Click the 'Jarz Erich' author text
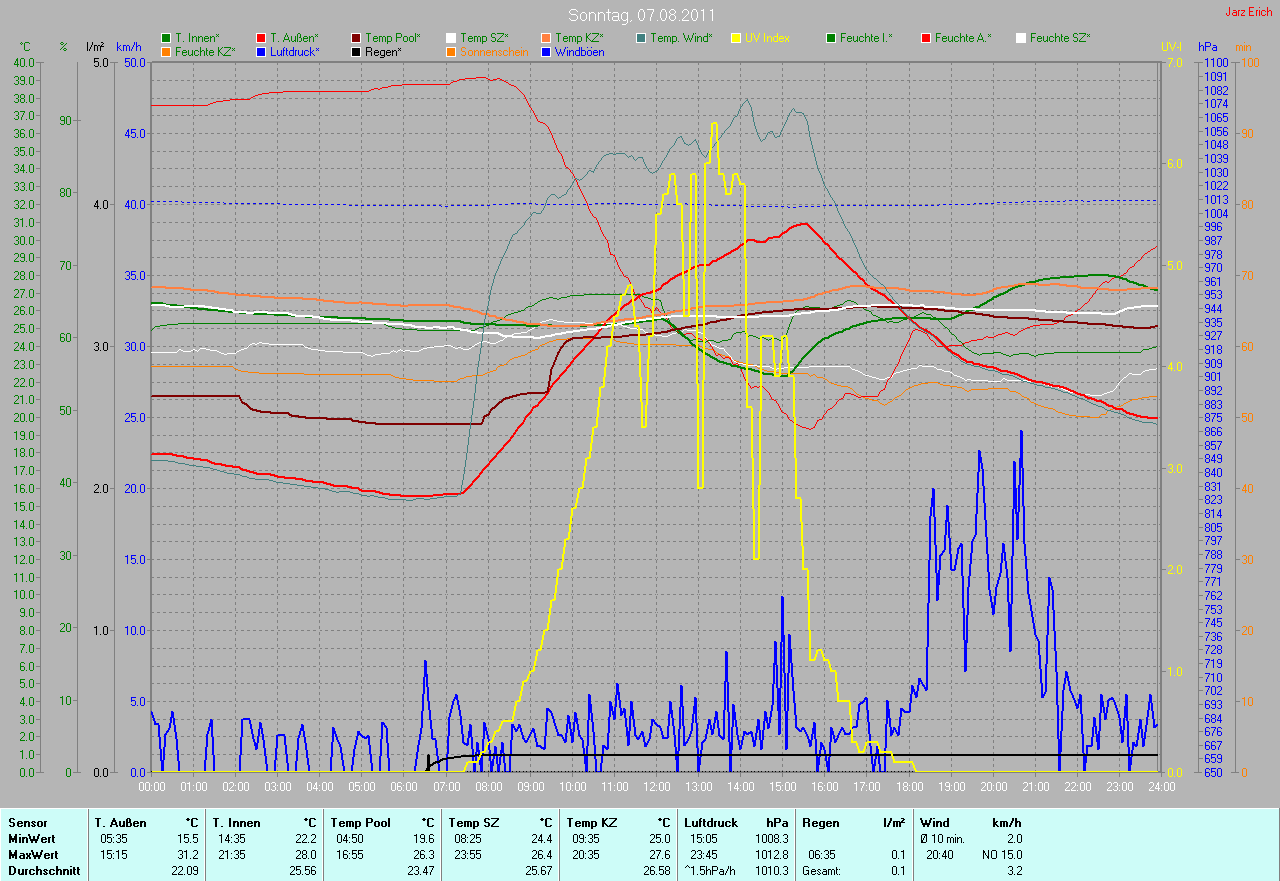 1249,12
